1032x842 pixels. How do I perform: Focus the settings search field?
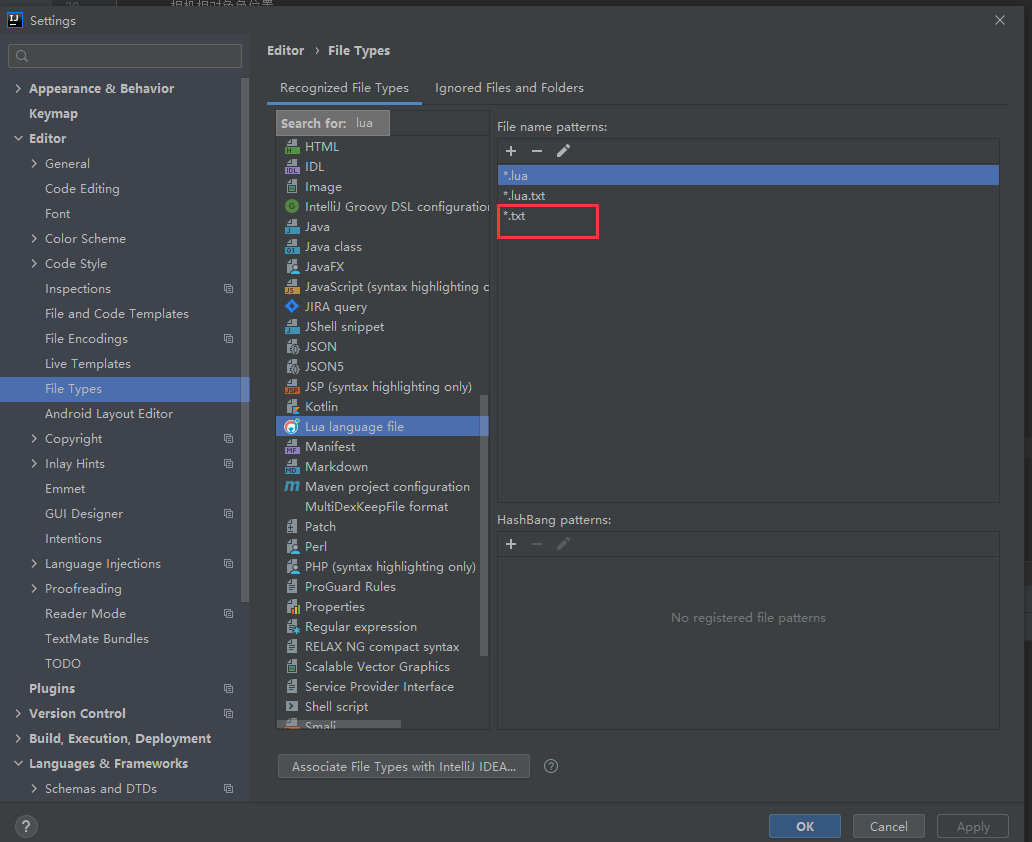coord(125,56)
